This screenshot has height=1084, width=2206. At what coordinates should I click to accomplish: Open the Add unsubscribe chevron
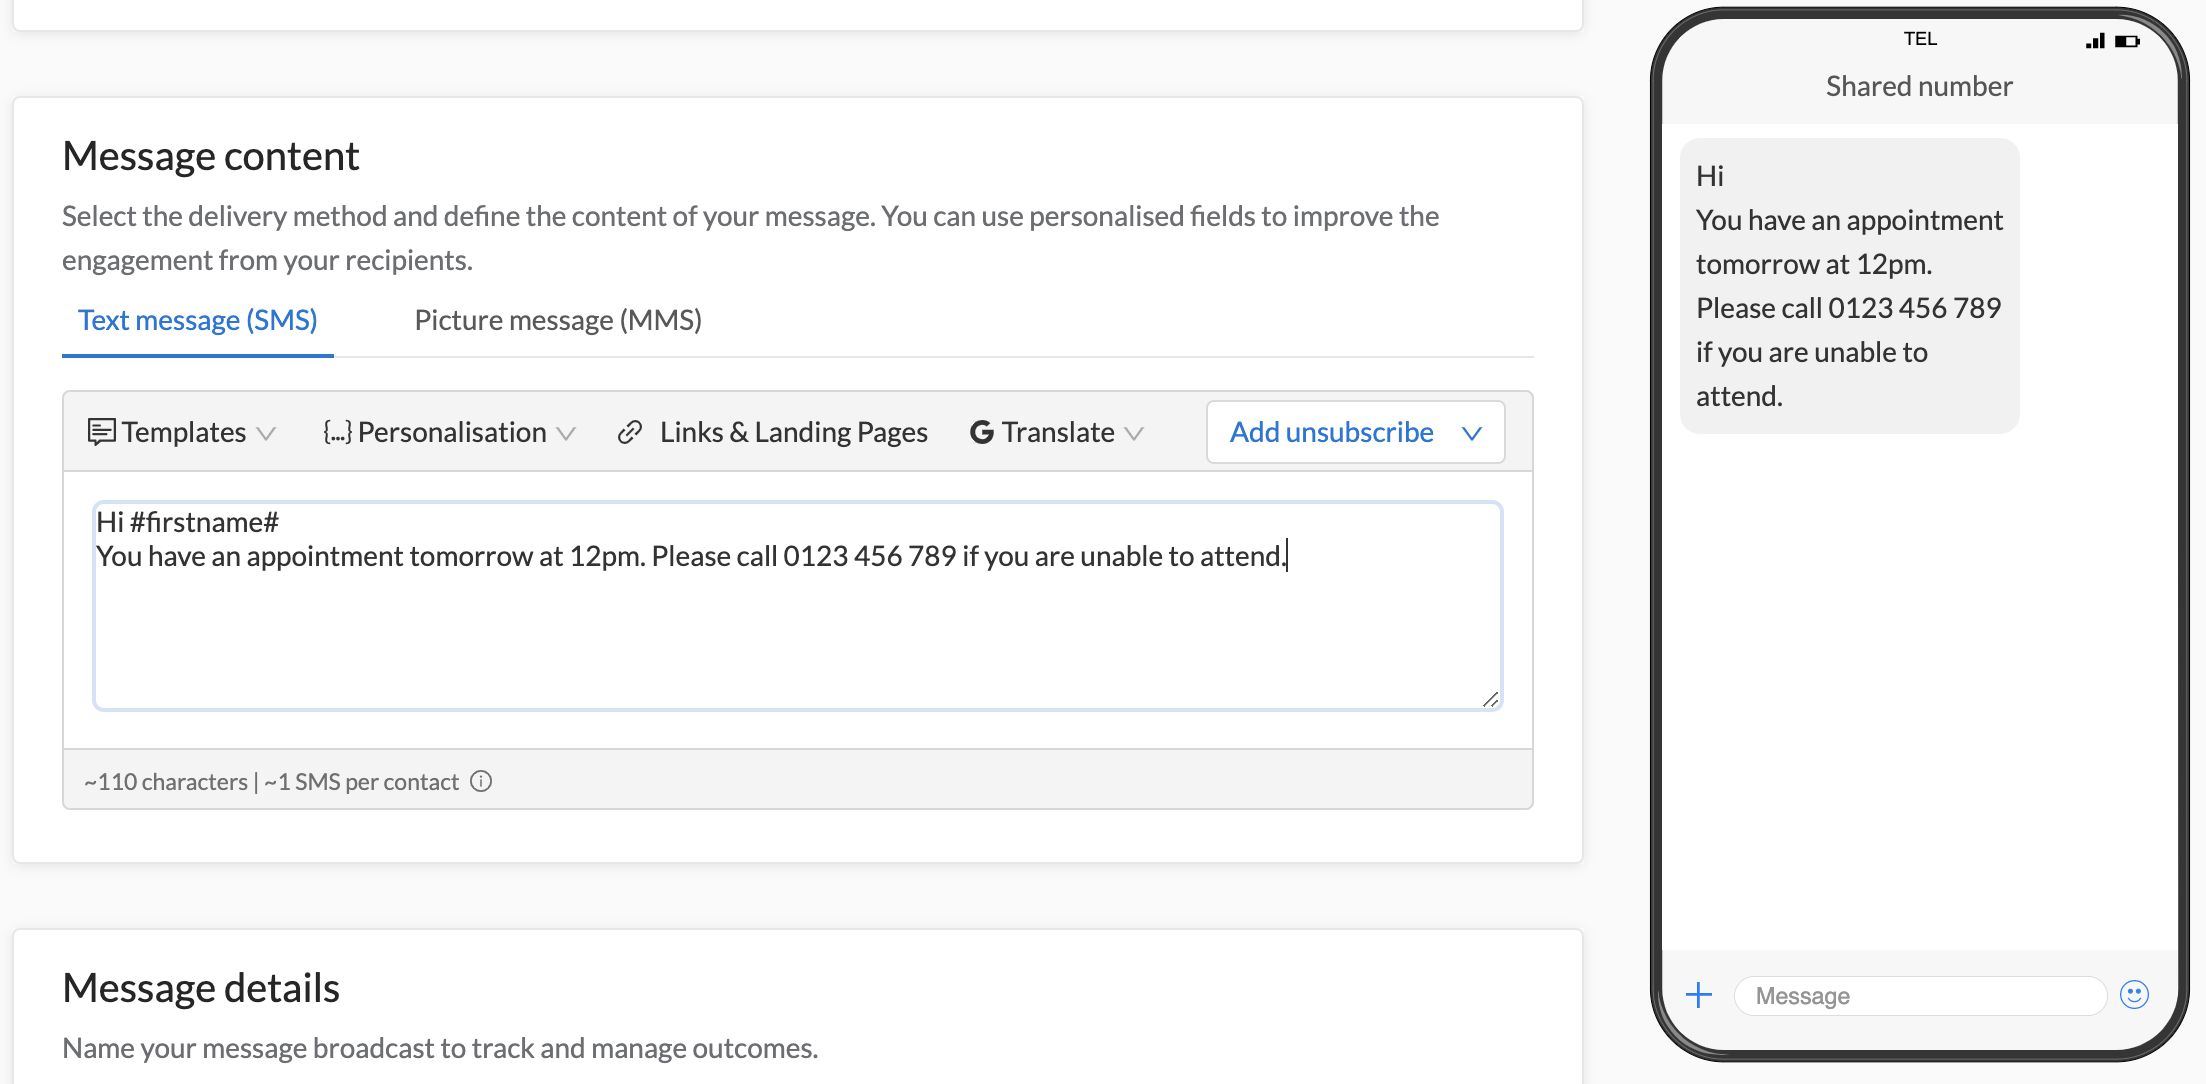[1471, 432]
